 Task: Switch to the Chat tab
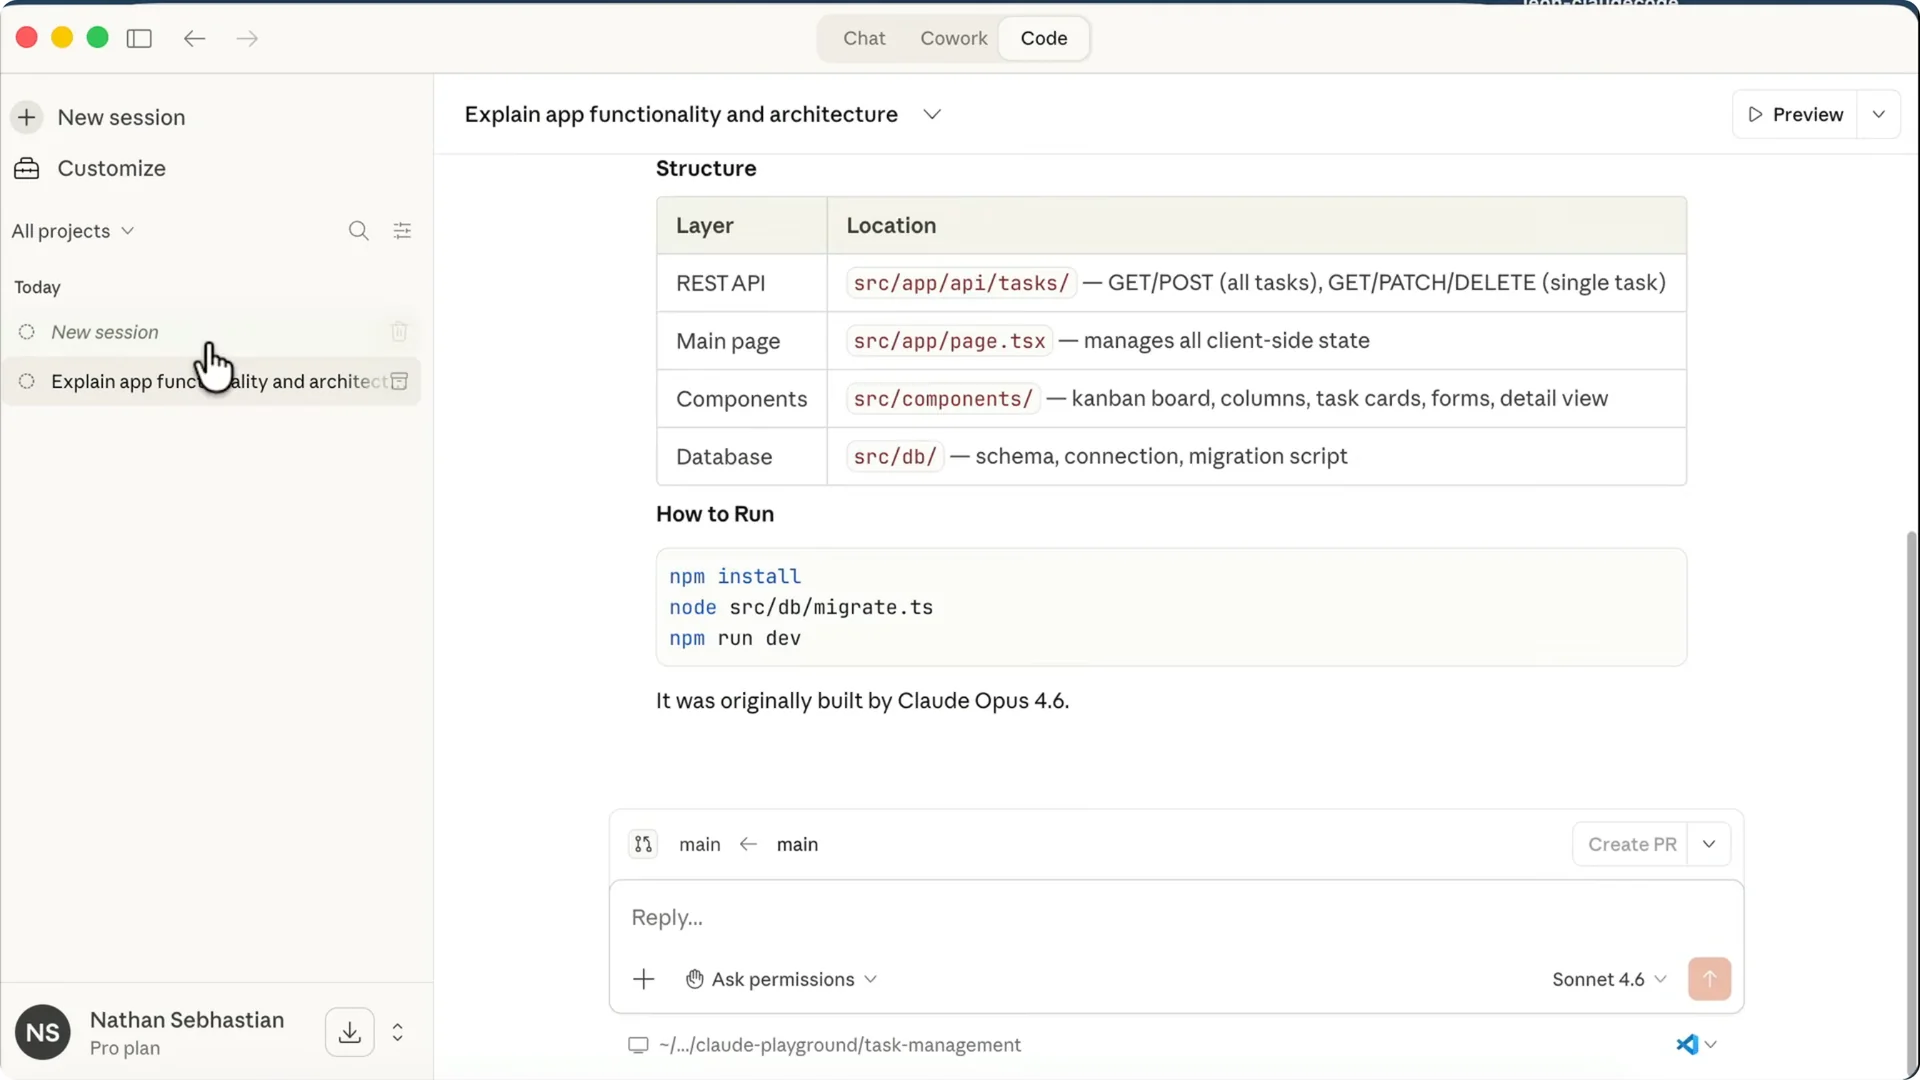(864, 38)
